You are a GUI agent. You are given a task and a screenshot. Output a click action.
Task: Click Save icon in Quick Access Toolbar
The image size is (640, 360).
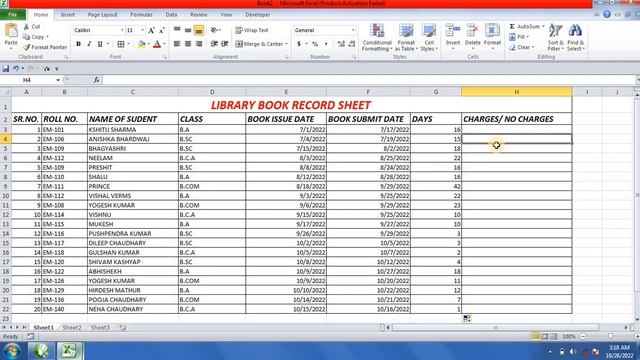point(6,69)
